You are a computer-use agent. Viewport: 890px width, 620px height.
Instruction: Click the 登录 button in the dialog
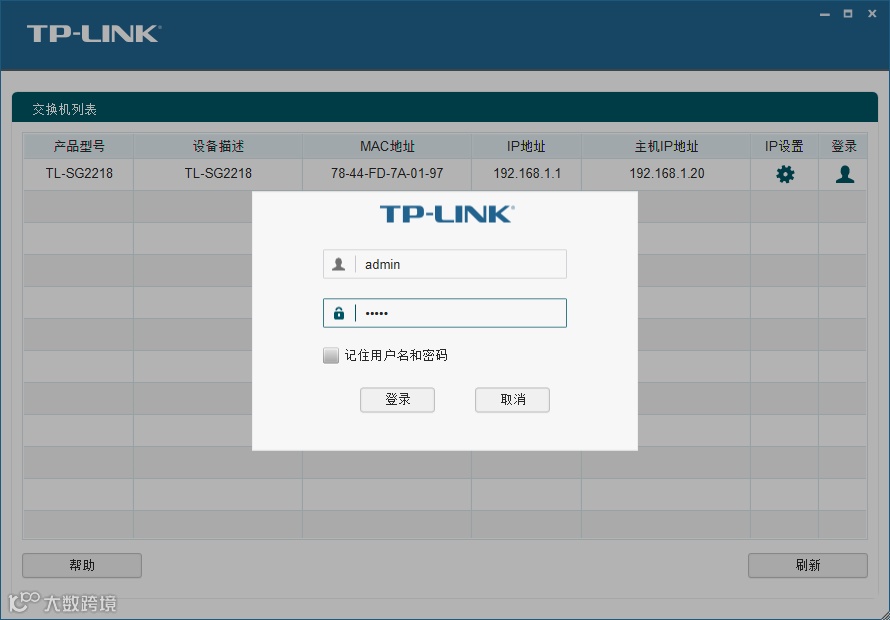pos(397,400)
